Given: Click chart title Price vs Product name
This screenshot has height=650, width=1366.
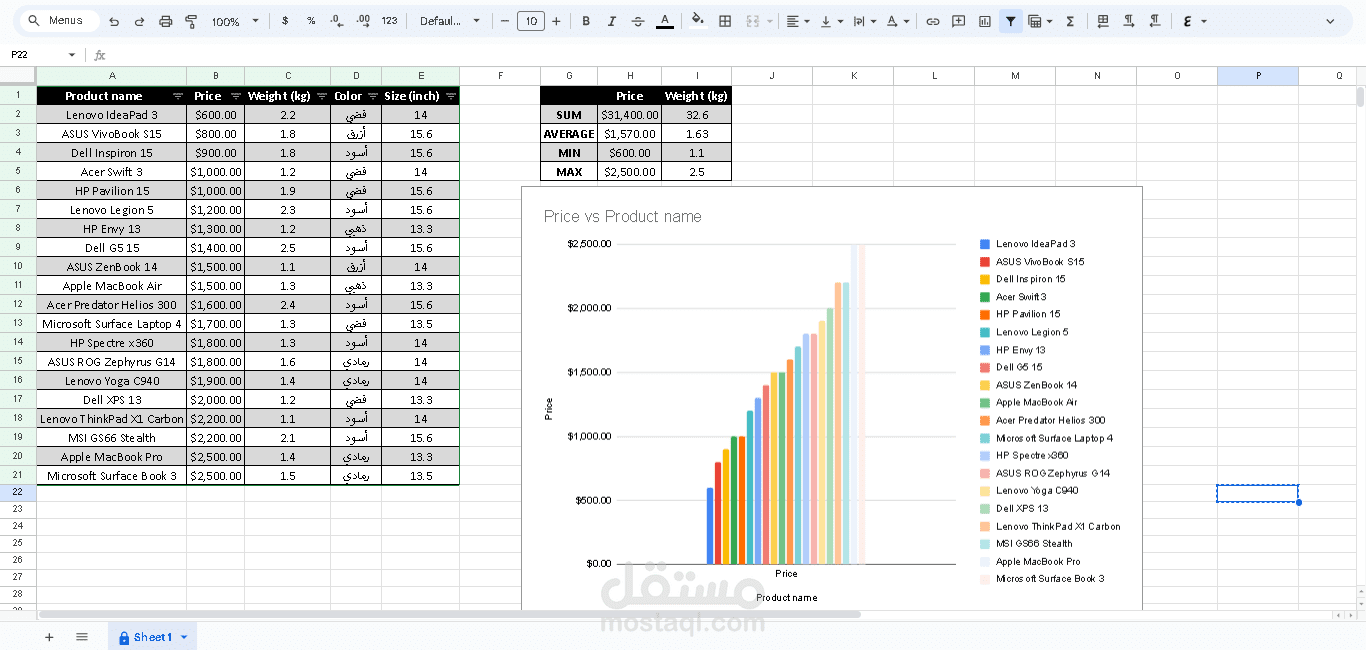Looking at the screenshot, I should (x=622, y=216).
